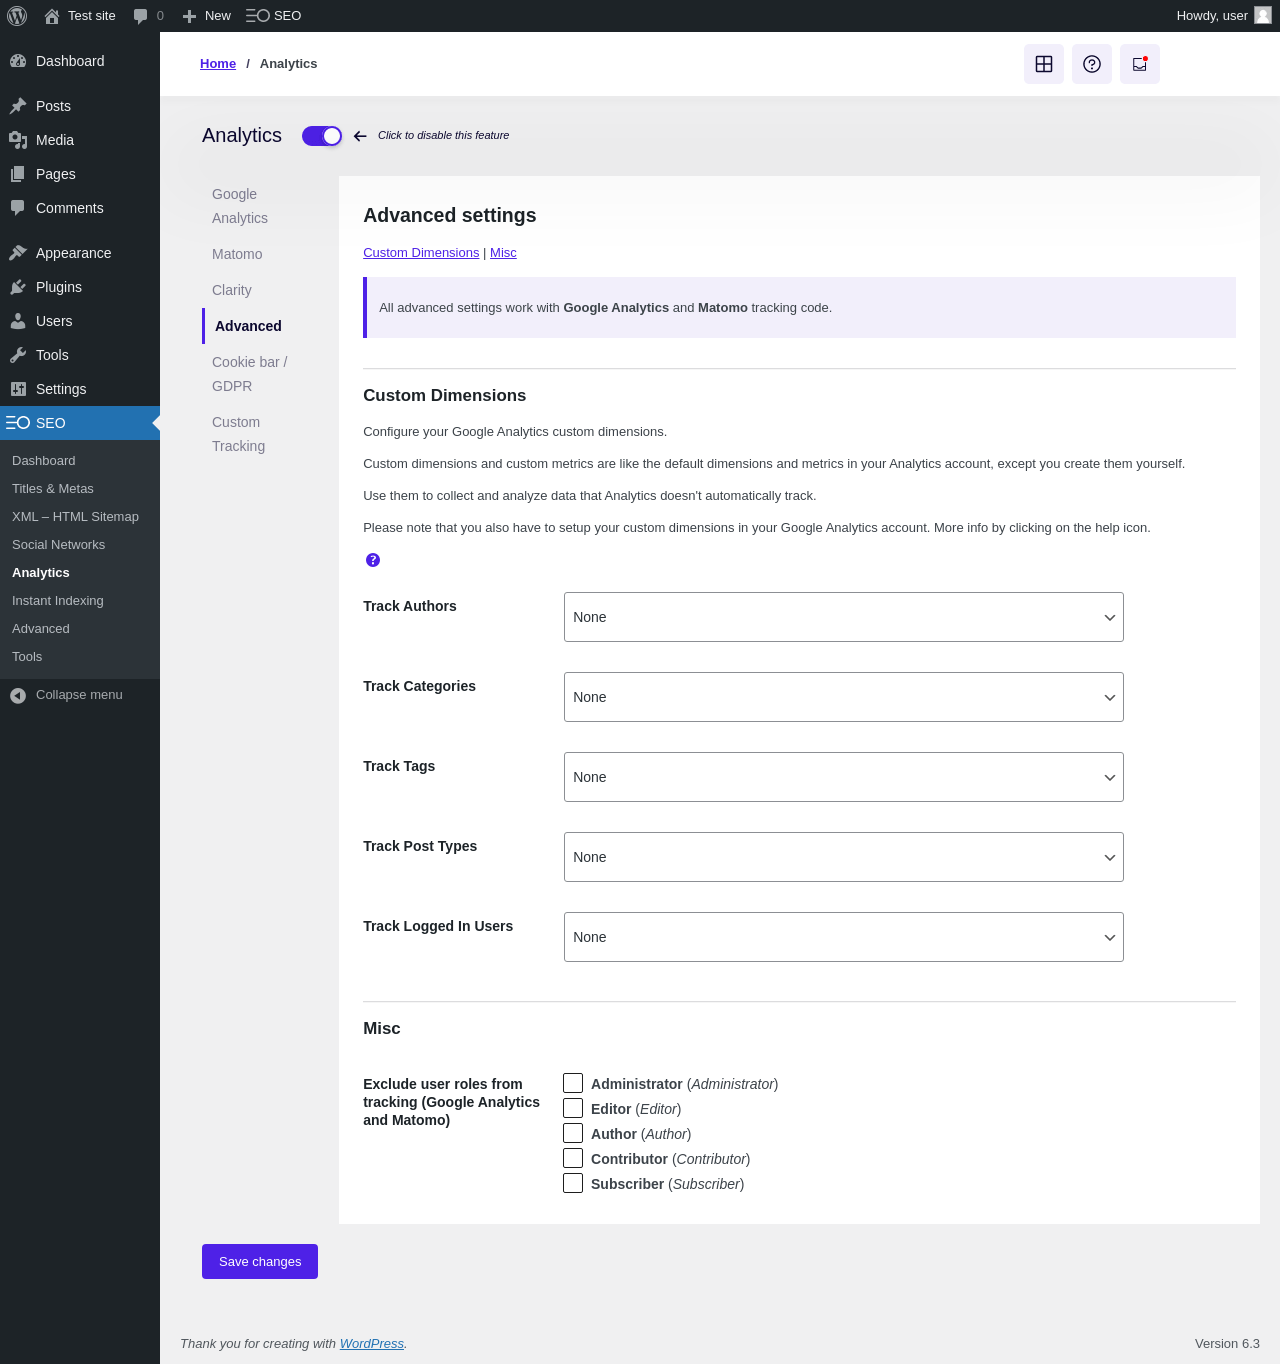Screen dimensions: 1280x1364
Task: Click the Posts pin icon
Action: pyautogui.click(x=18, y=106)
